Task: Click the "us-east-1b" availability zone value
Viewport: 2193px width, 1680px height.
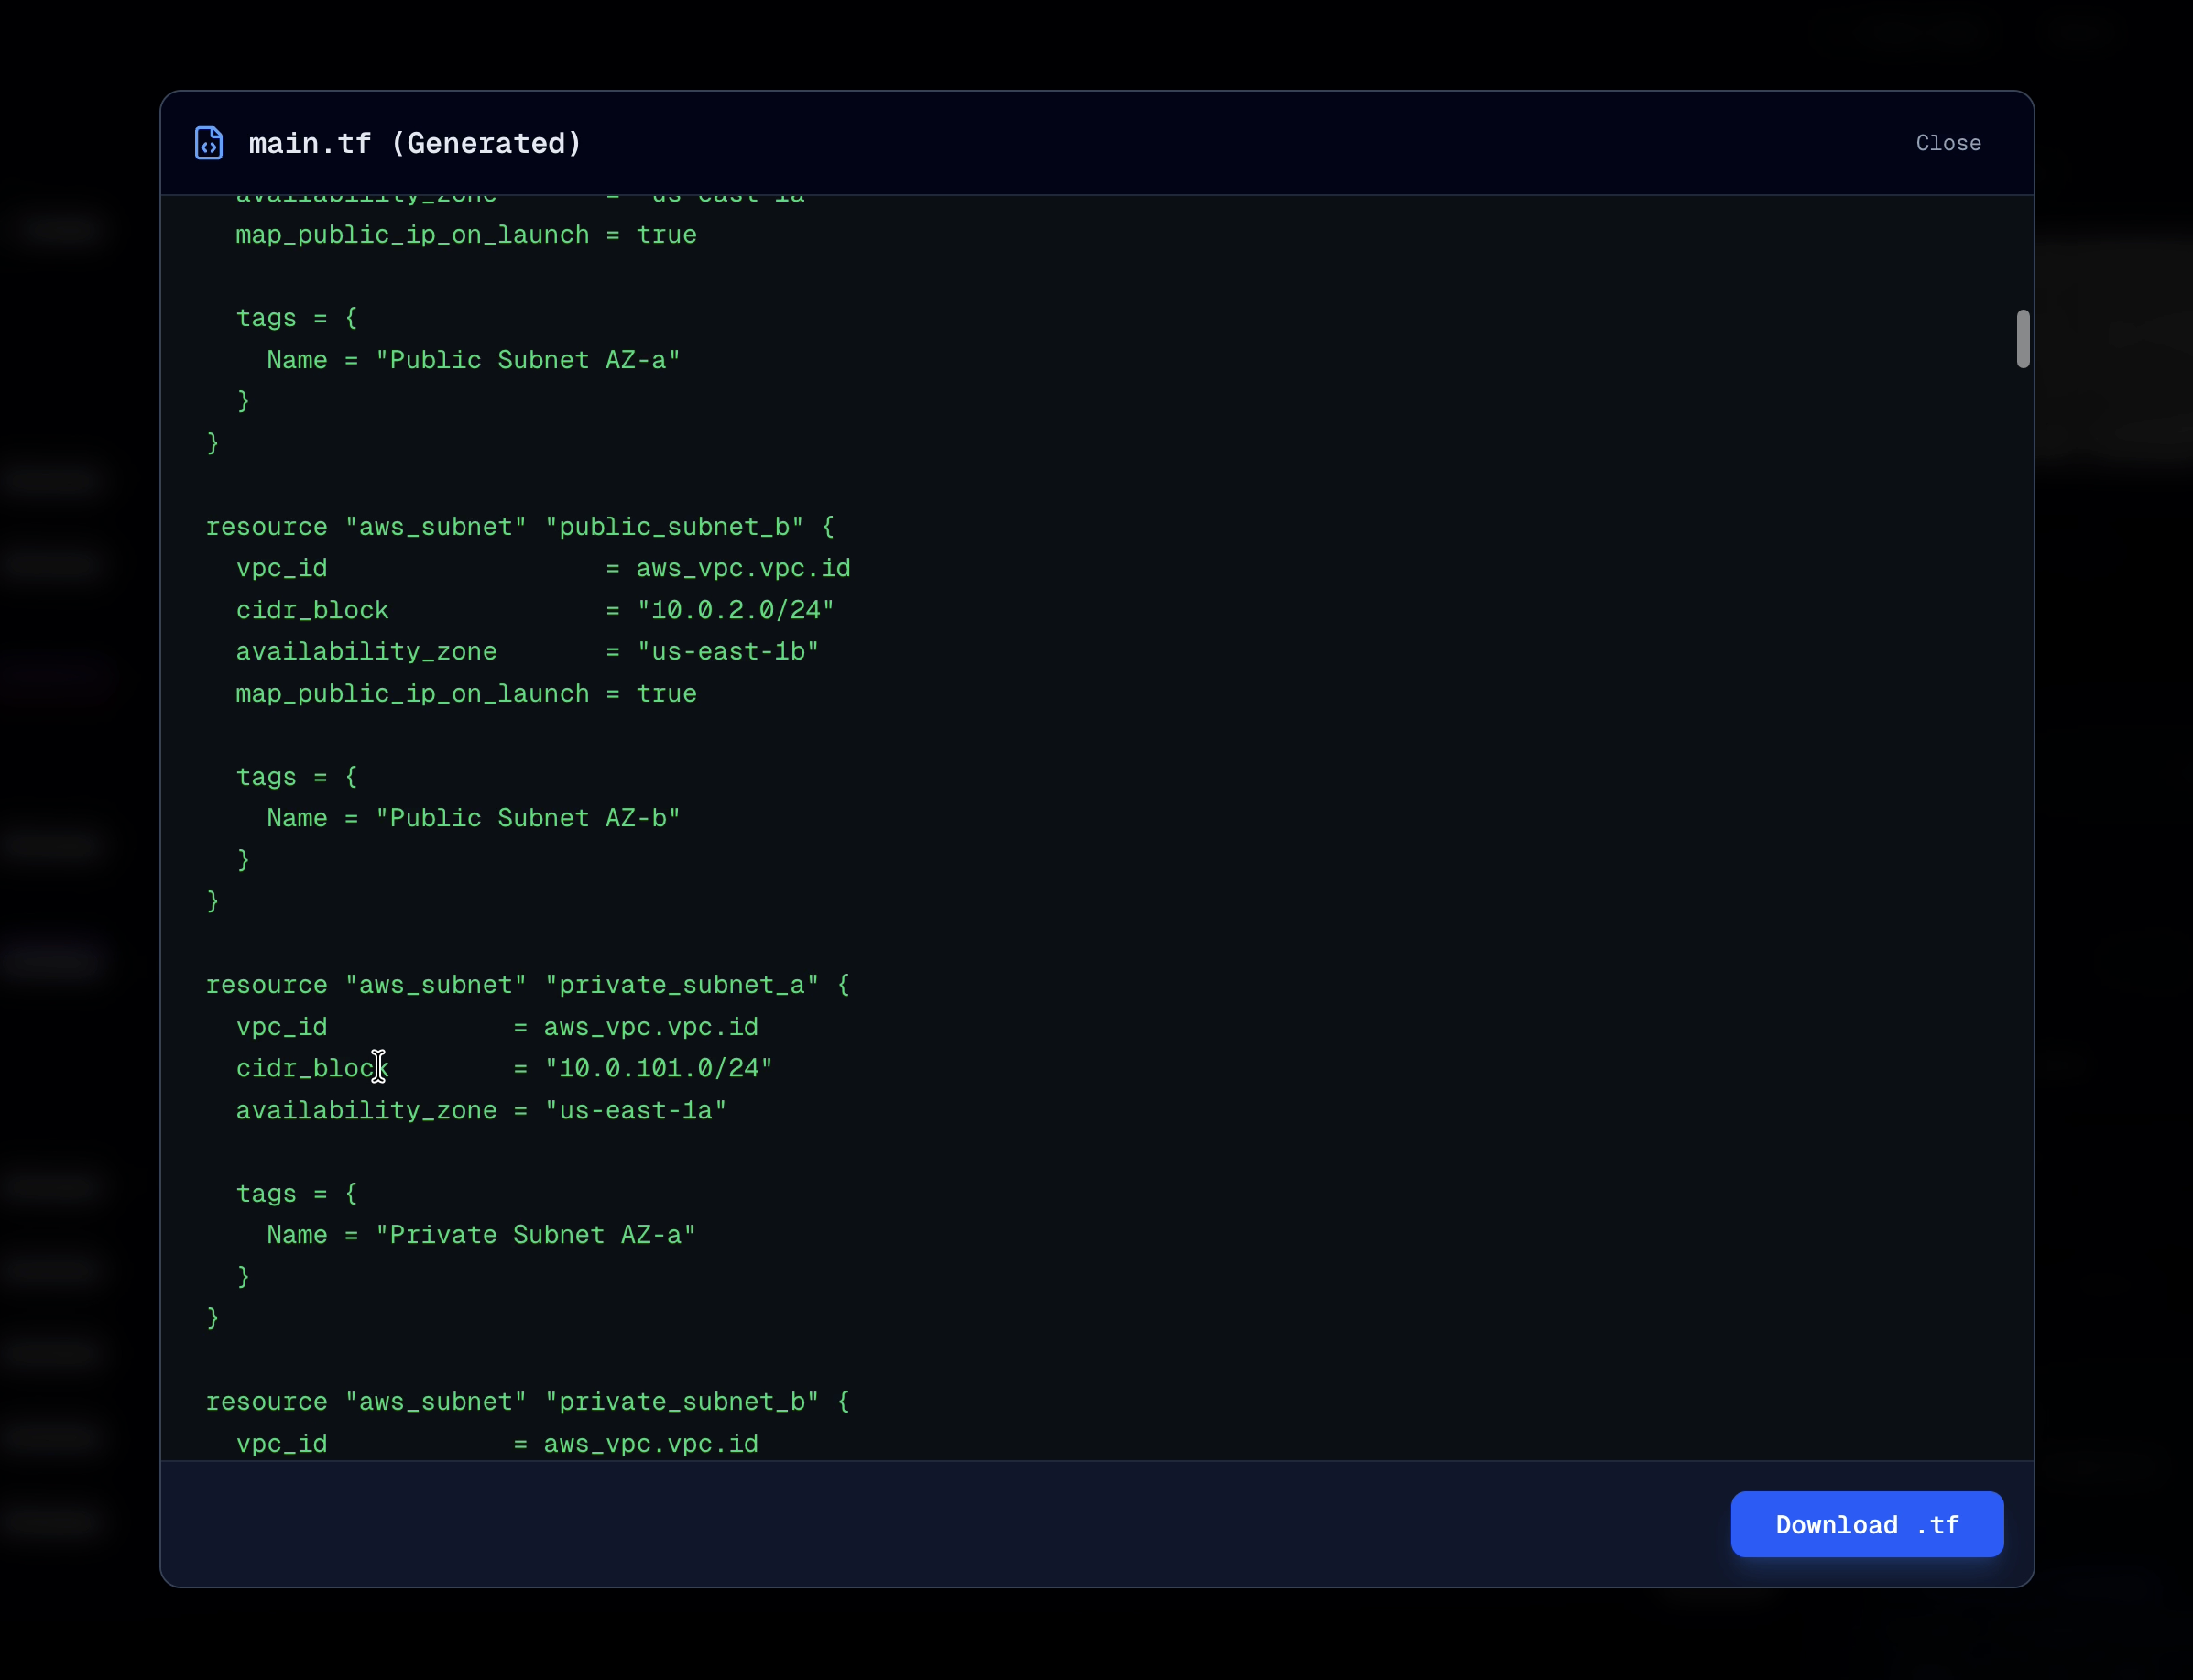Action: pyautogui.click(x=727, y=652)
